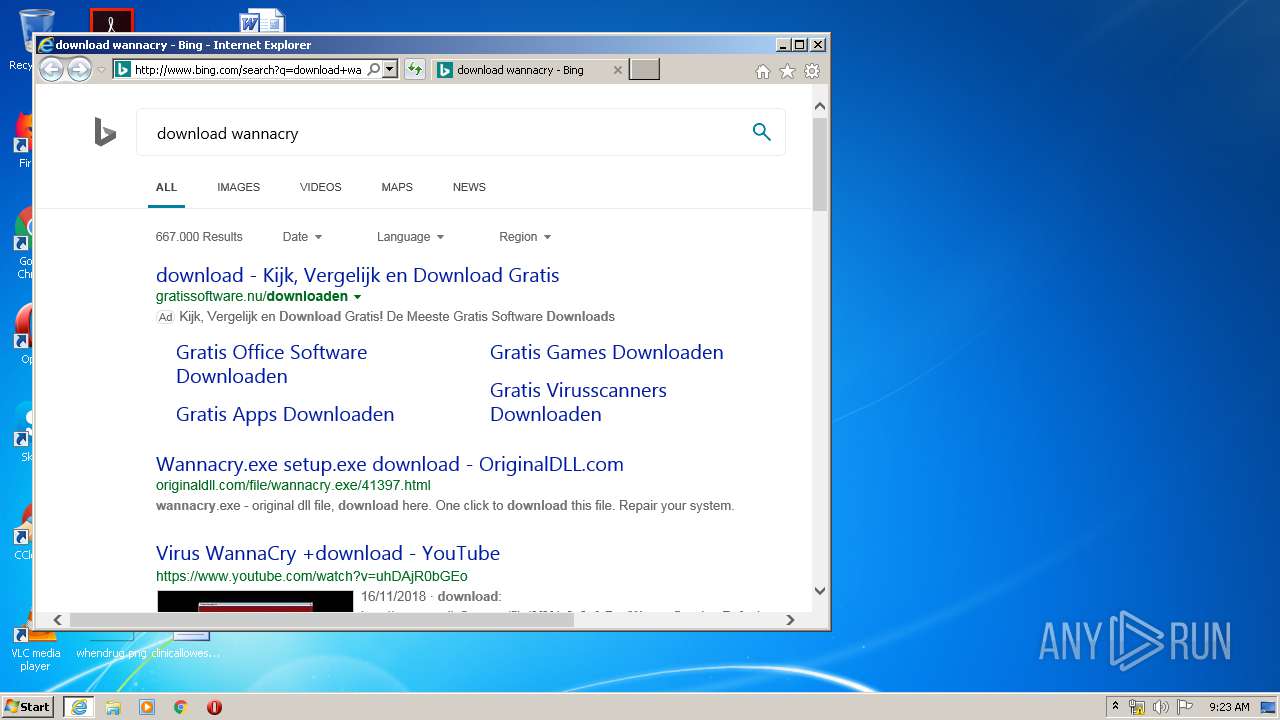Click the Internet Explorer Forward button
1280x720 pixels.
click(79, 70)
